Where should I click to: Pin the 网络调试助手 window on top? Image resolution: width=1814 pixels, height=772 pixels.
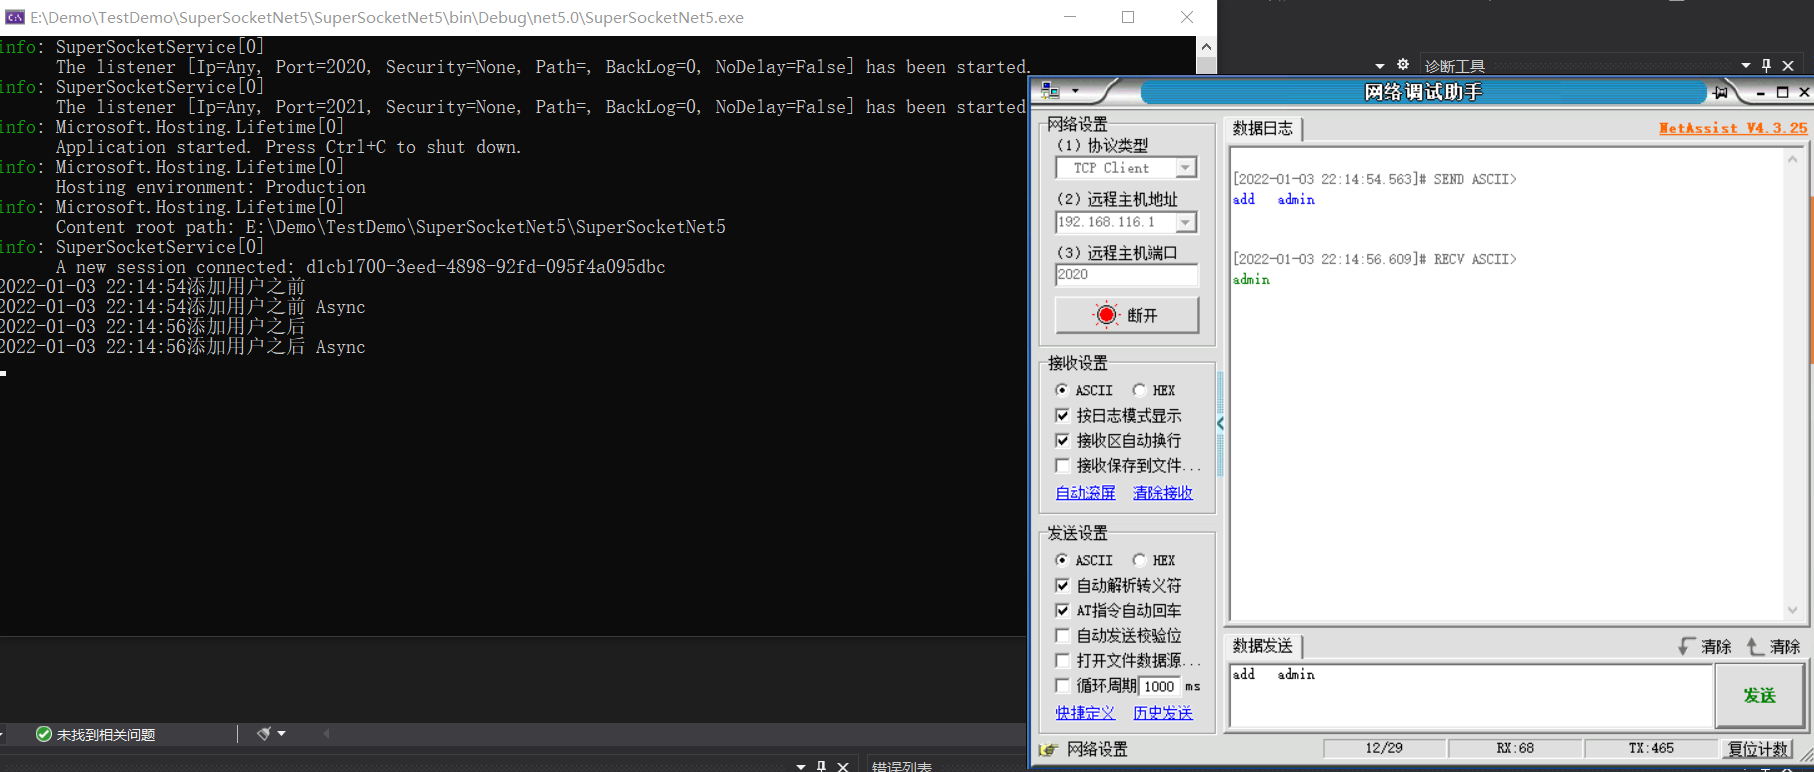(1720, 92)
